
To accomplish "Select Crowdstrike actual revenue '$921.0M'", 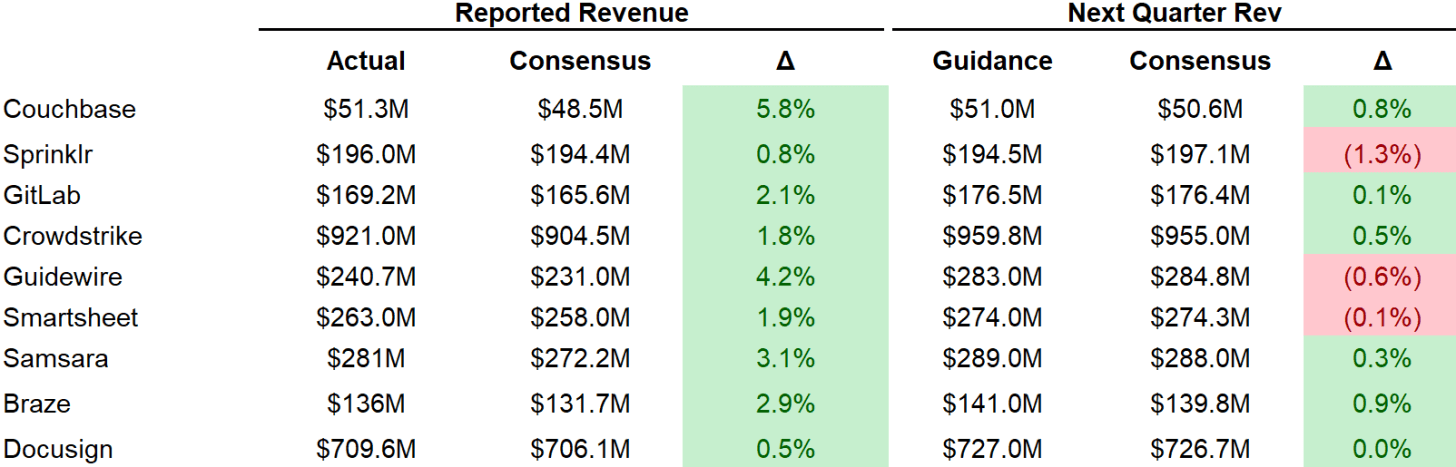I will (x=366, y=236).
